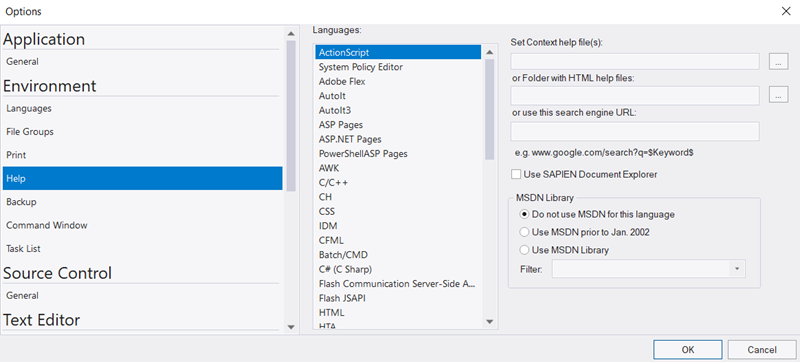Select ASP.NET Pages language entry
This screenshot has width=800, height=362.
pos(398,139)
